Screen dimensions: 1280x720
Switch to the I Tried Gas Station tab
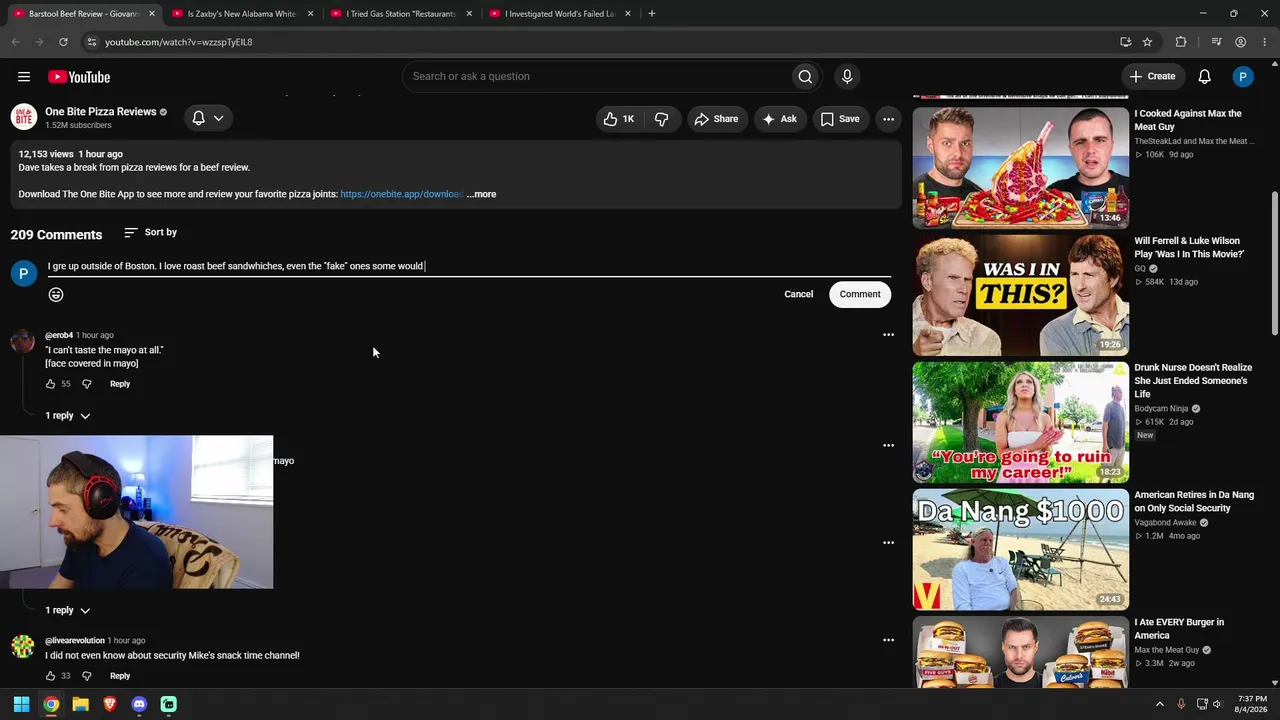point(401,14)
